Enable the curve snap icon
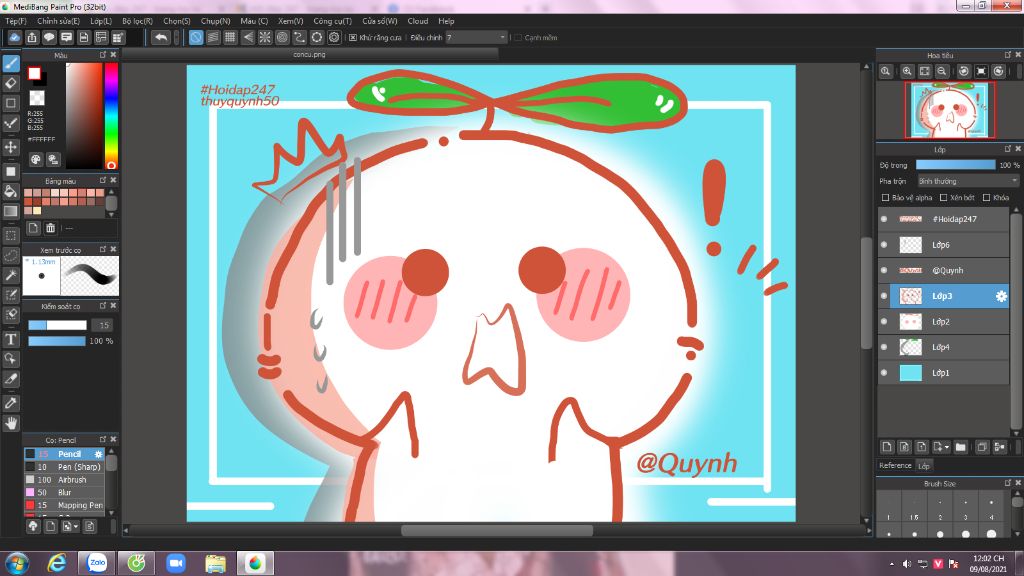This screenshot has width=1024, height=576. pos(299,37)
